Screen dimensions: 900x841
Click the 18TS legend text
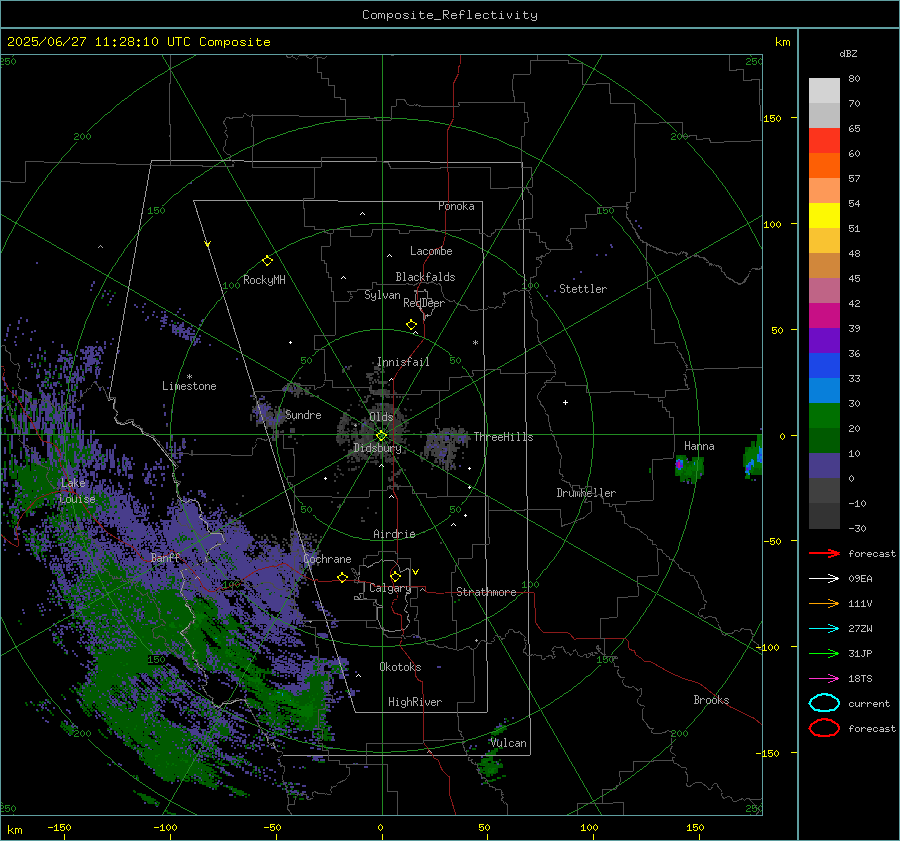pyautogui.click(x=860, y=679)
